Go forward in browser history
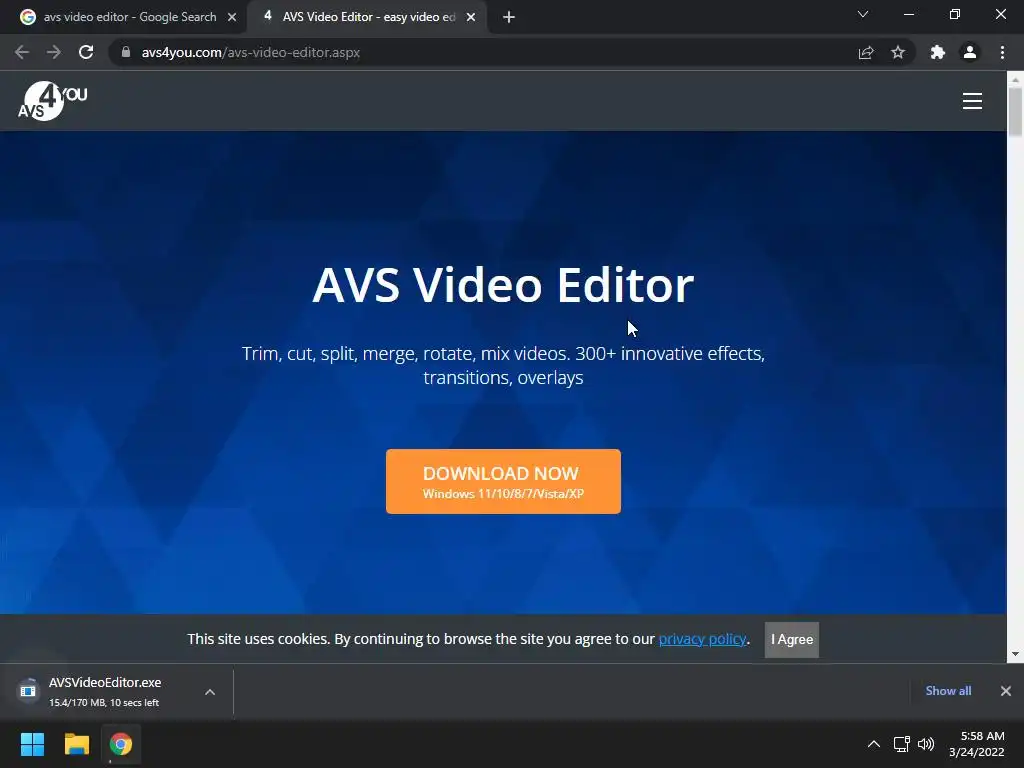Screen dimensions: 1024x768 [54, 52]
